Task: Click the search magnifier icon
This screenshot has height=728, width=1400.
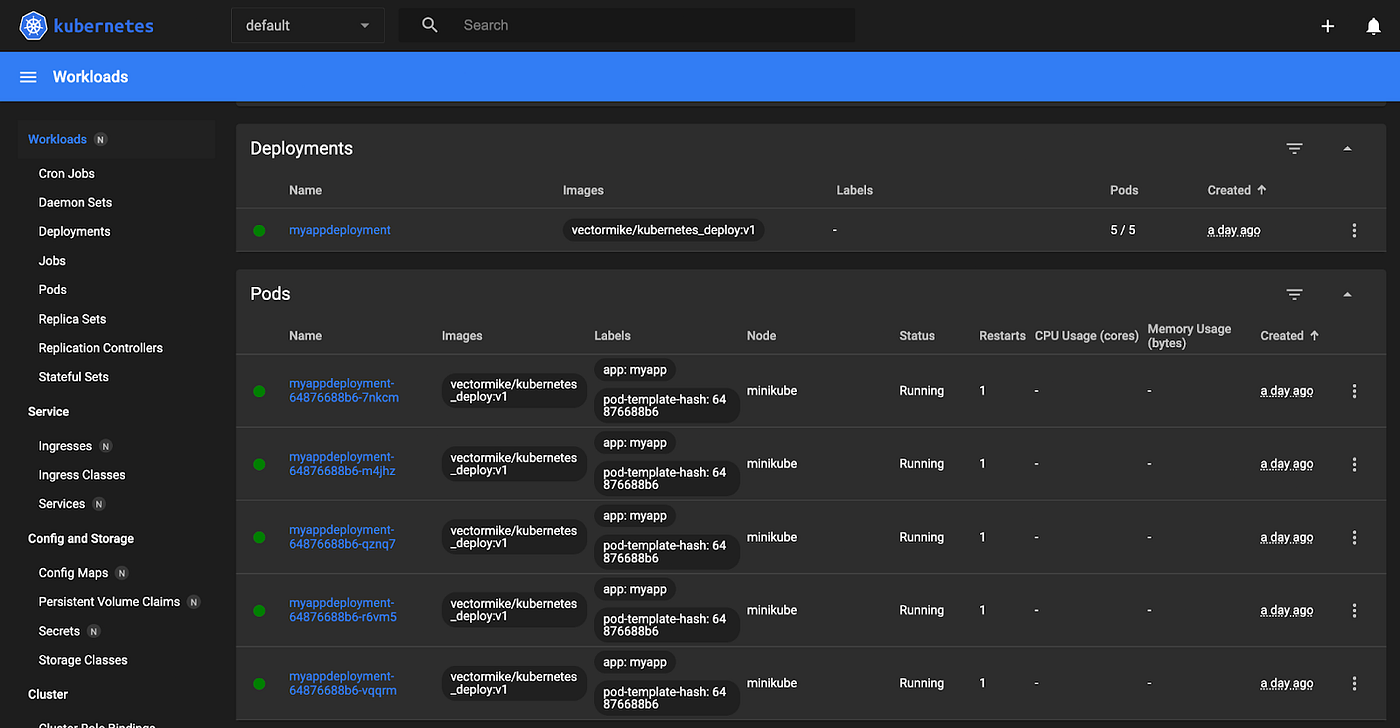Action: (x=430, y=25)
